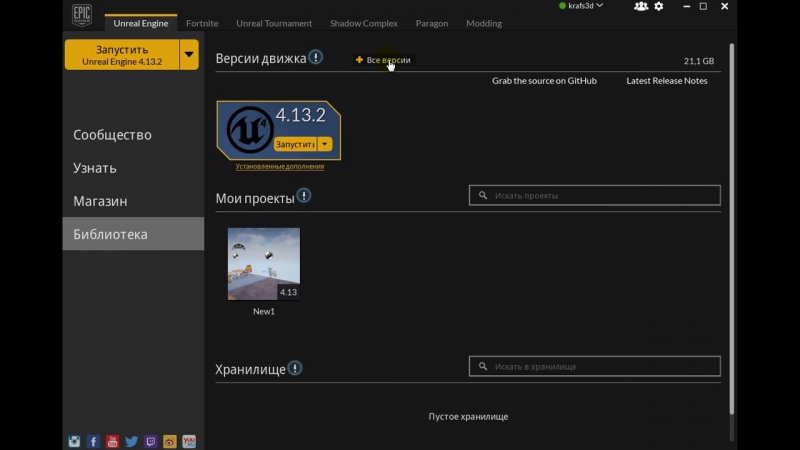Launch Unreal Engine 4.13.2 with big yellow button
The width and height of the screenshot is (800, 450).
tap(122, 55)
